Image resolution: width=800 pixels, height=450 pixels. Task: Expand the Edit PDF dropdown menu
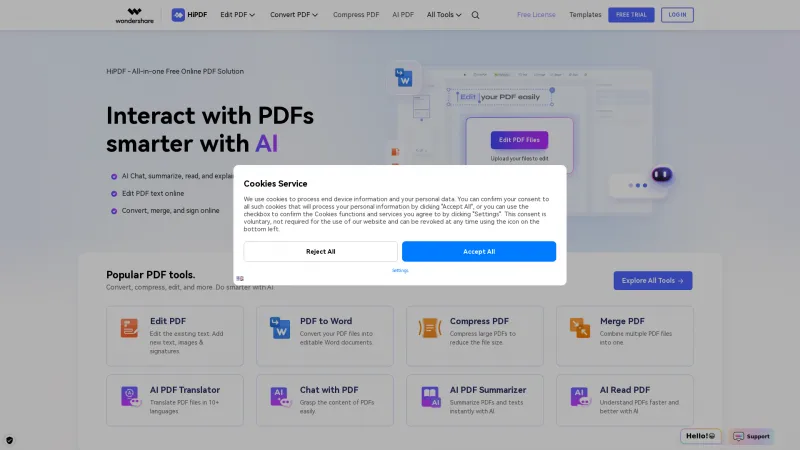tap(237, 15)
